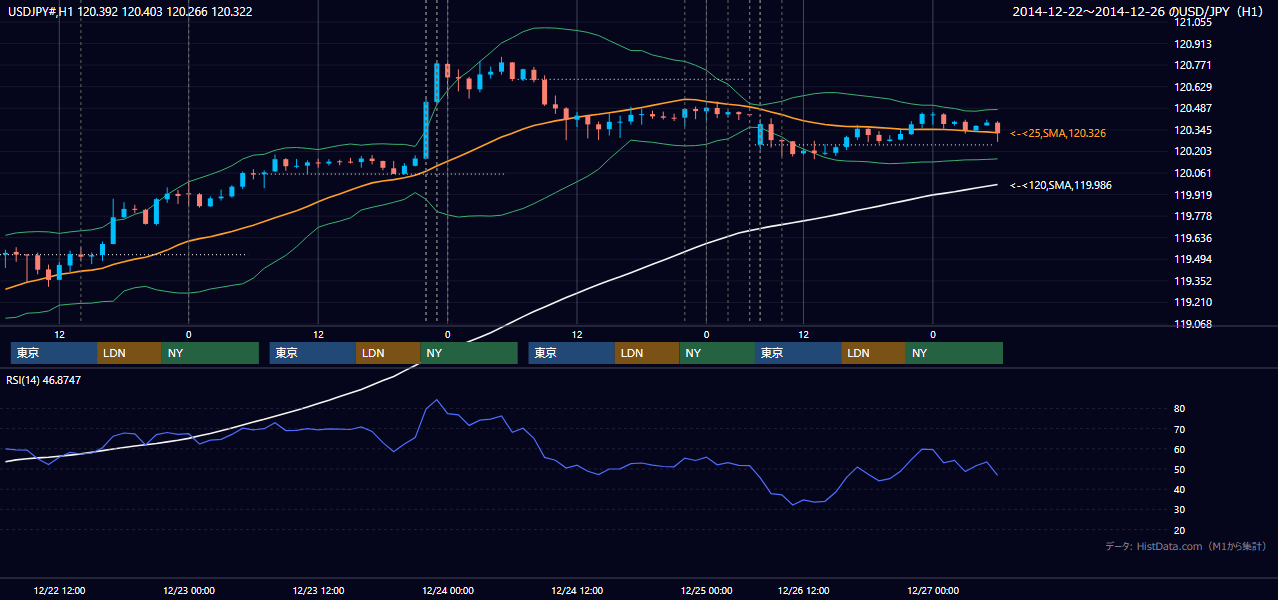Click price axis value 120.203

(x=1194, y=151)
